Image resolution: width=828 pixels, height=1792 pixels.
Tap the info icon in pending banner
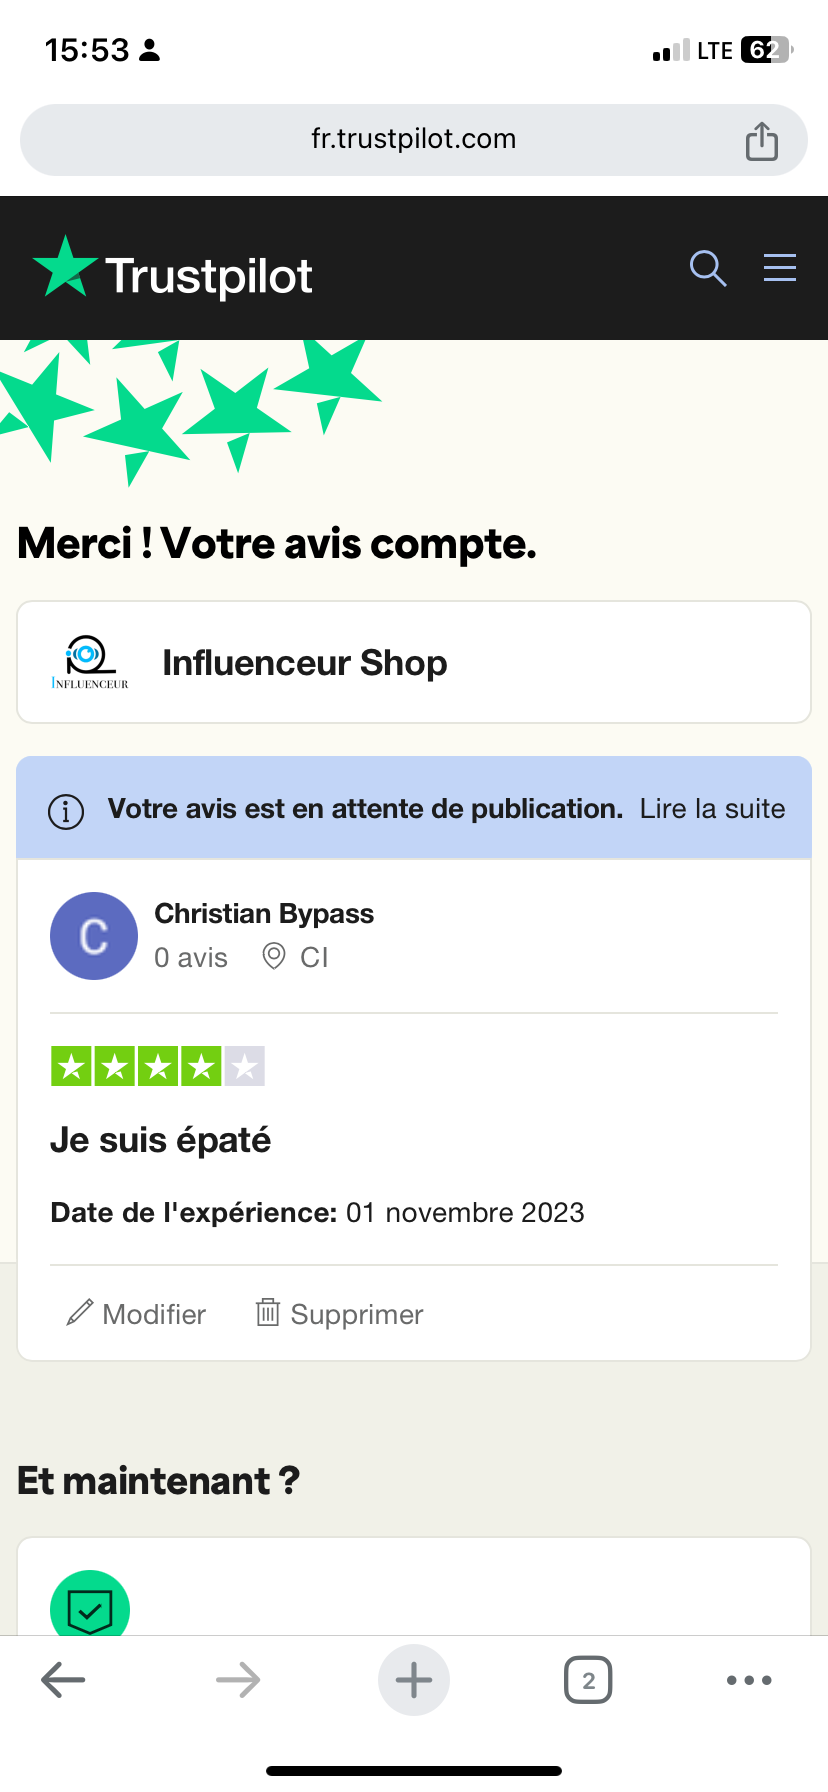tap(66, 811)
